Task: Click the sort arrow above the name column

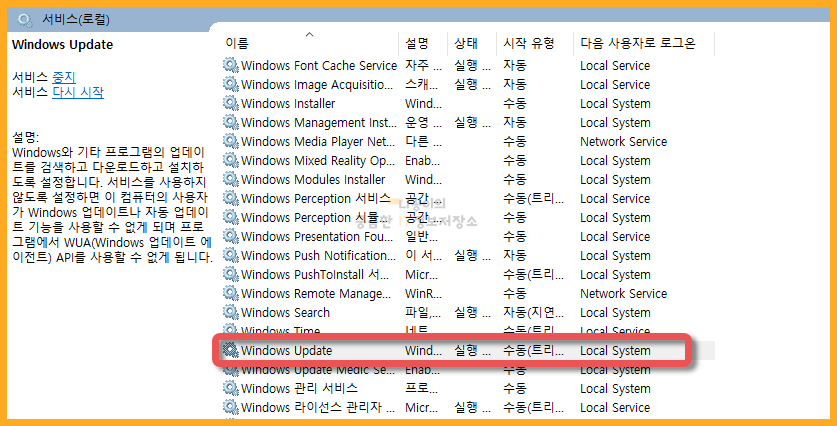Action: (309, 35)
